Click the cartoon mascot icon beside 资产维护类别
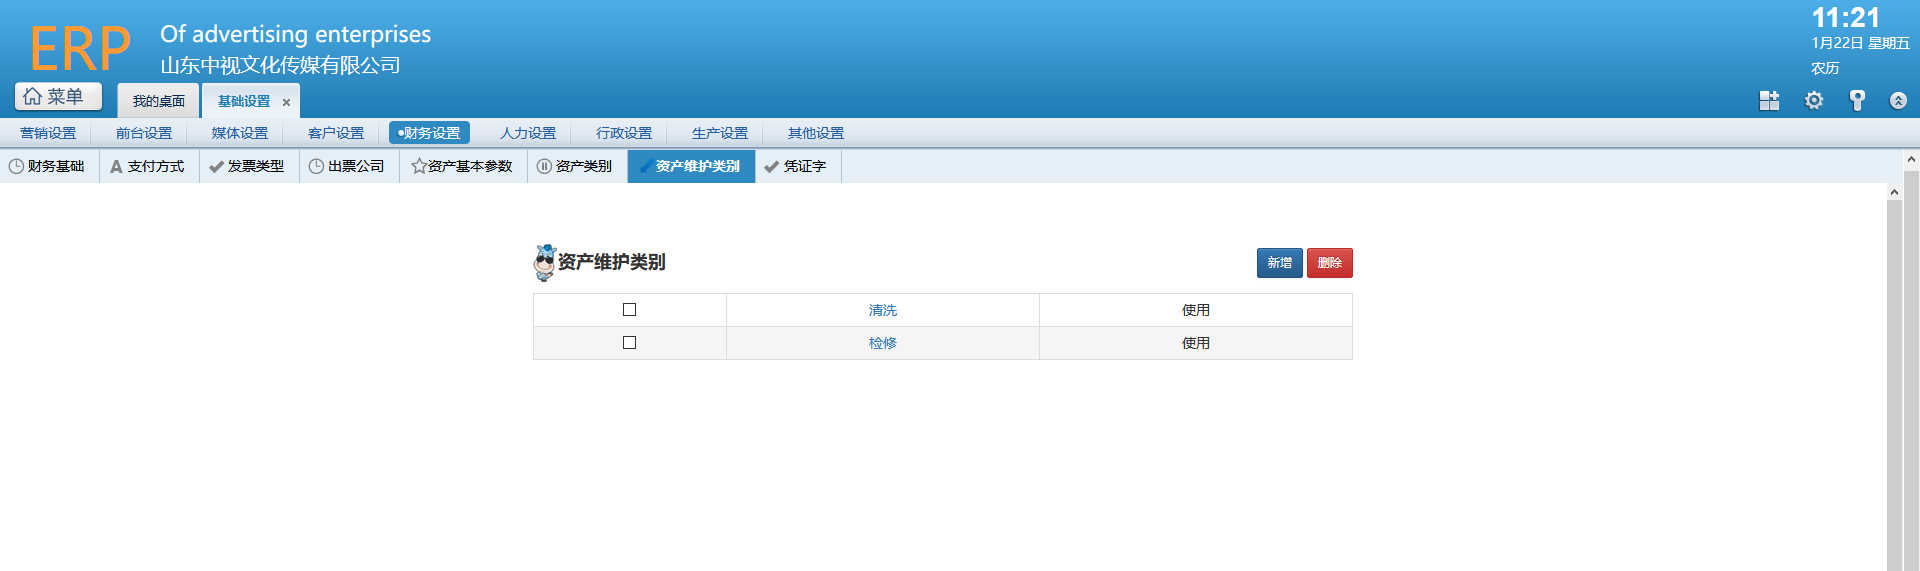This screenshot has width=1920, height=571. [544, 262]
